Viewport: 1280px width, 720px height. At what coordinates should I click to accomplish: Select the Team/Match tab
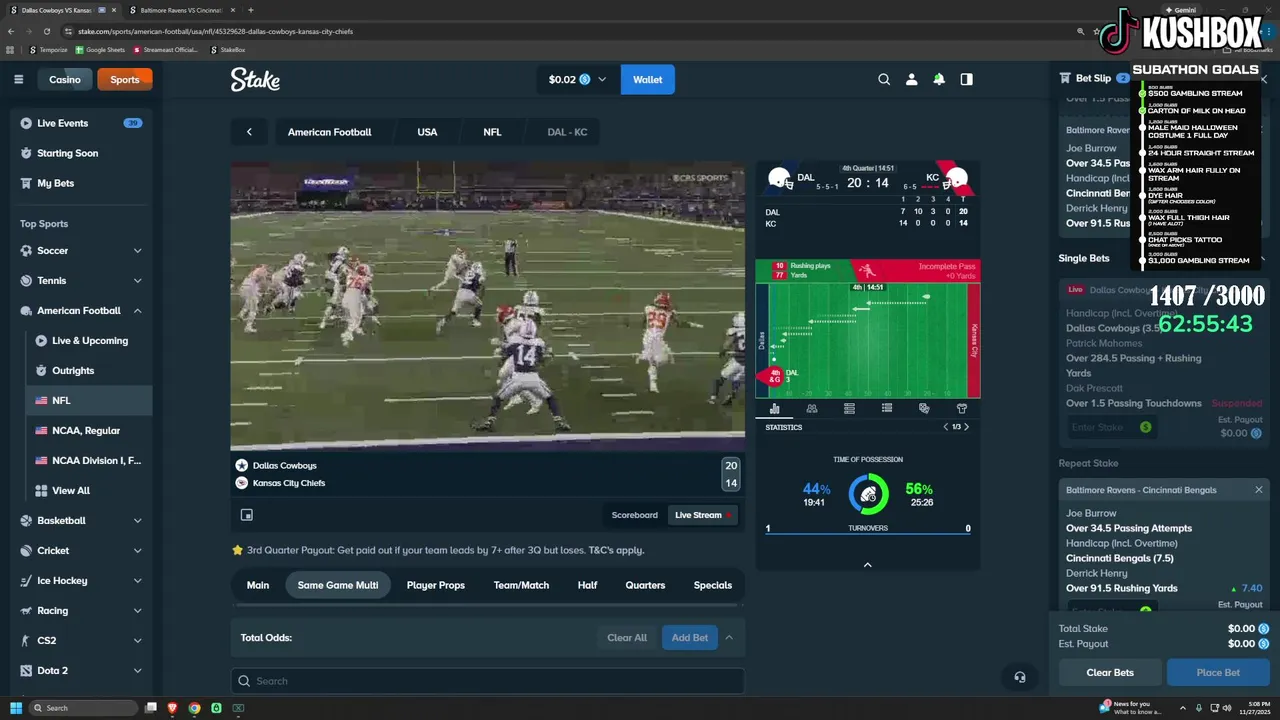click(521, 585)
